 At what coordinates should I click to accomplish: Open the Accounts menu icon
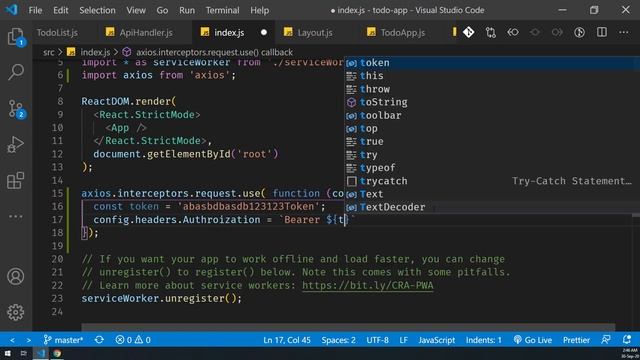(x=16, y=276)
